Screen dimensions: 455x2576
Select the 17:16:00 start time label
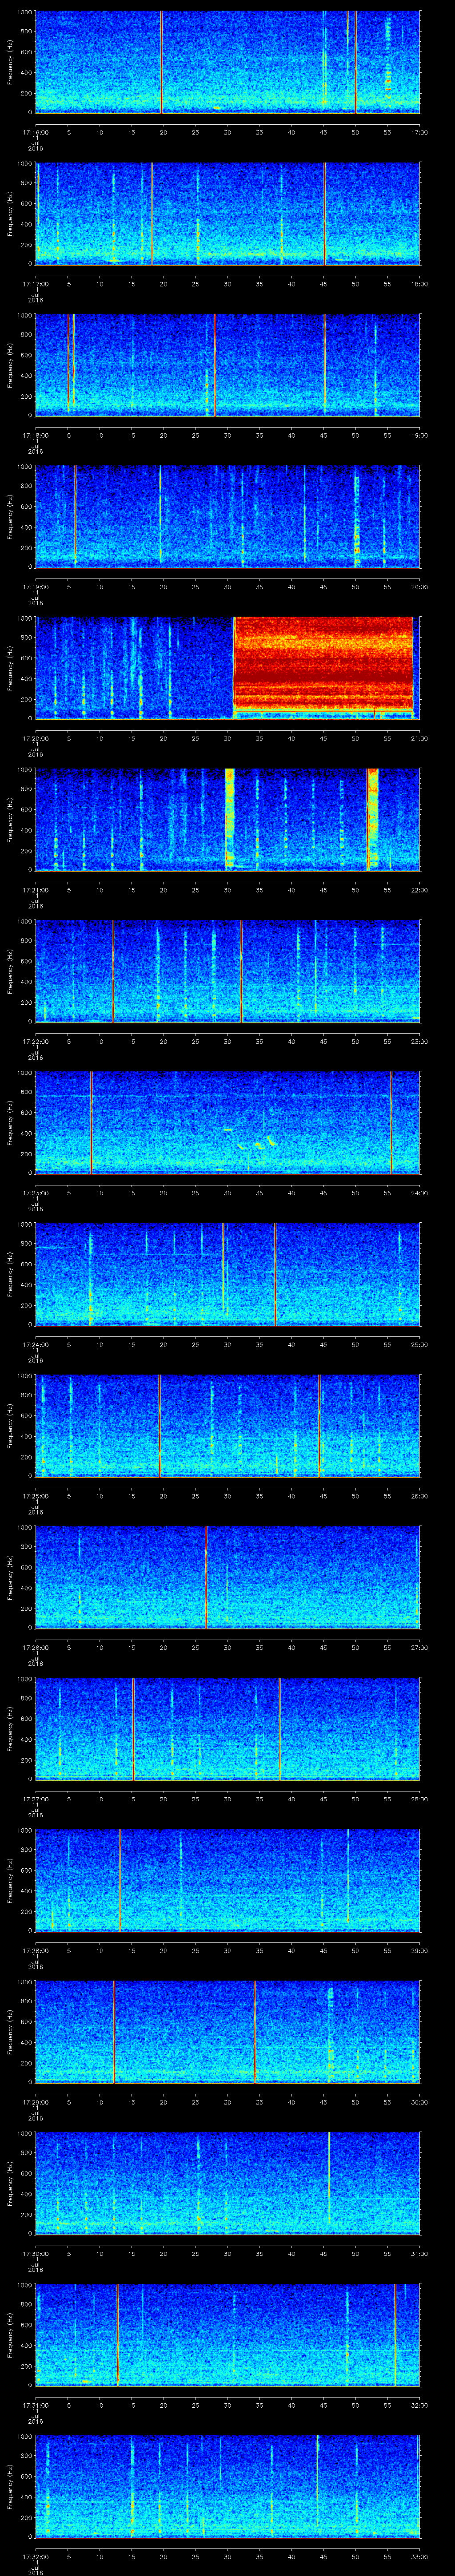click(x=36, y=132)
